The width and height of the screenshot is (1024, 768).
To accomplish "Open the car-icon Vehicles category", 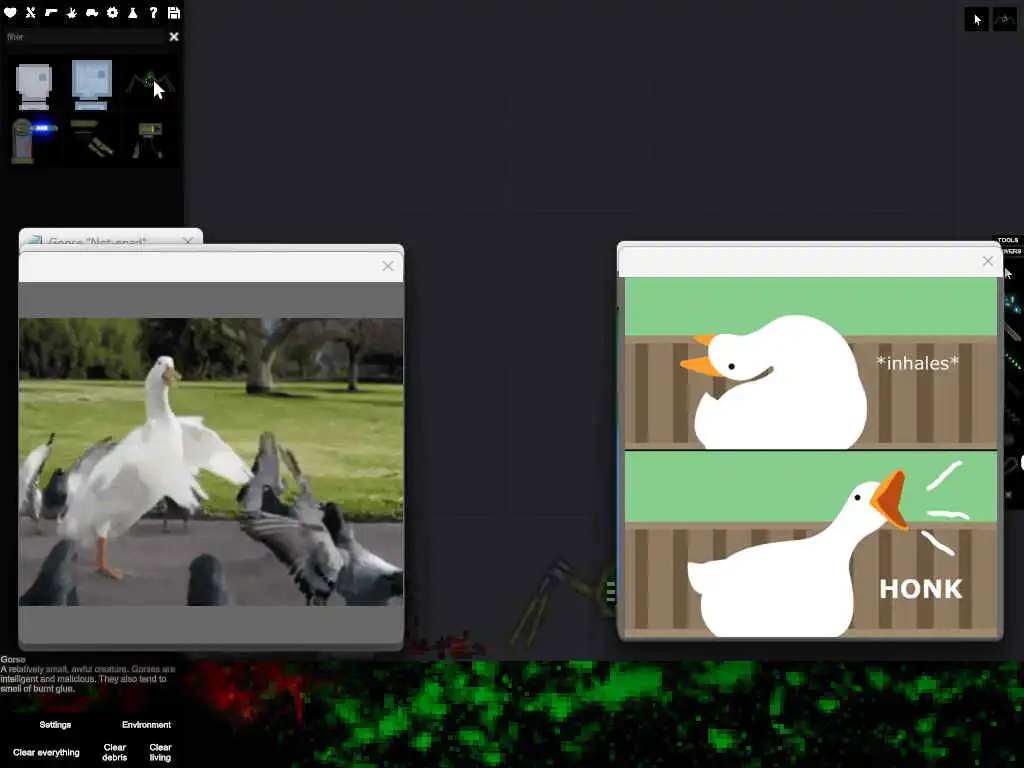I will pyautogui.click(x=92, y=12).
